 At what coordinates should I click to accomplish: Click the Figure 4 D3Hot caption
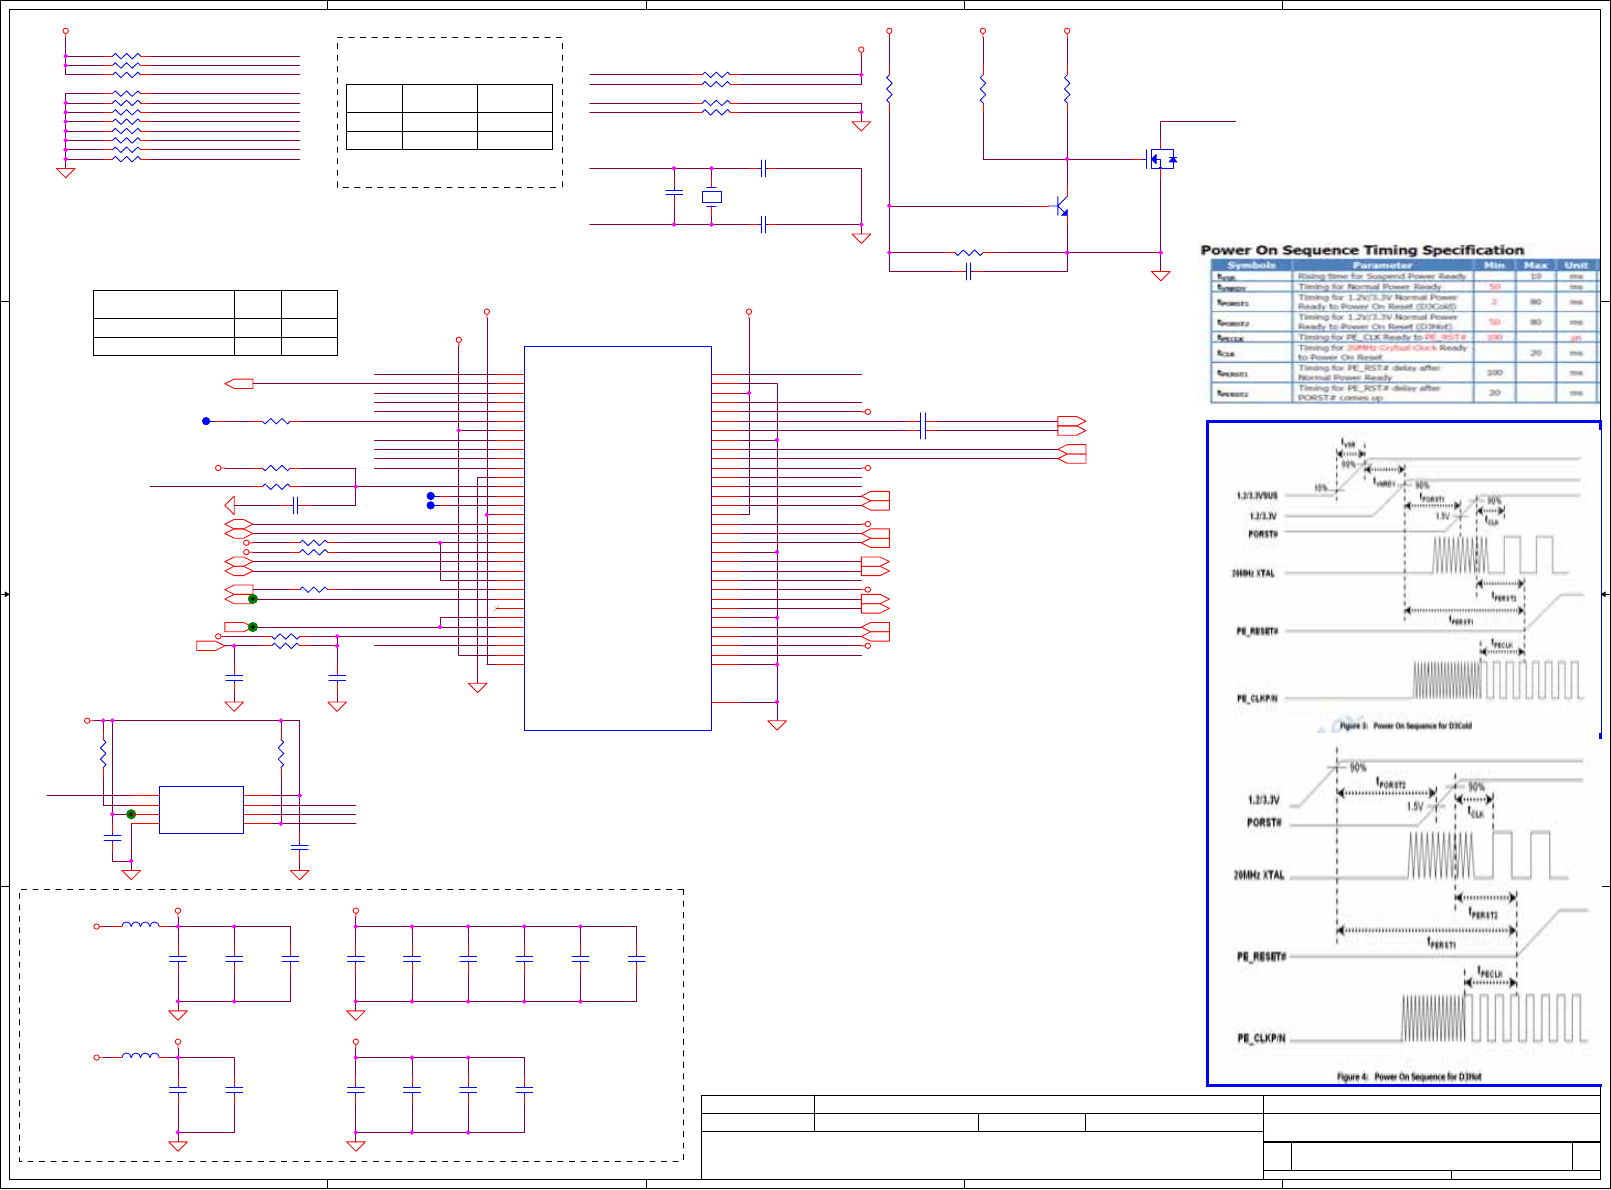pos(1409,1077)
